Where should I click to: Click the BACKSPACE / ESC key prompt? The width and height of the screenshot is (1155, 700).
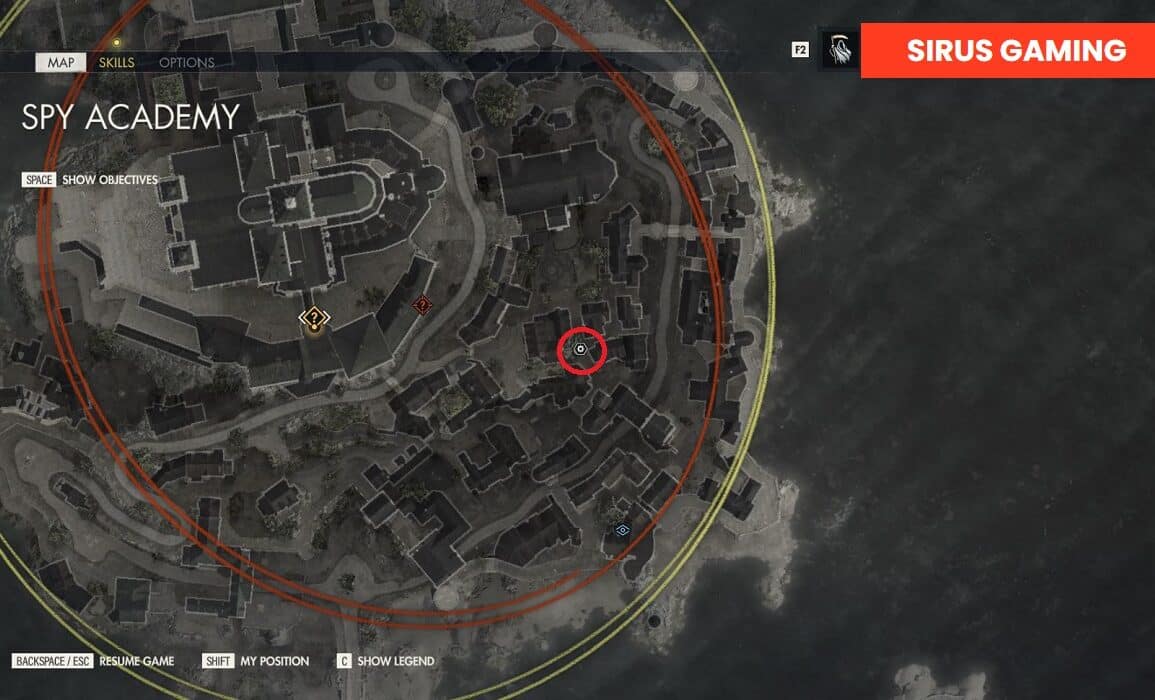(x=52, y=661)
